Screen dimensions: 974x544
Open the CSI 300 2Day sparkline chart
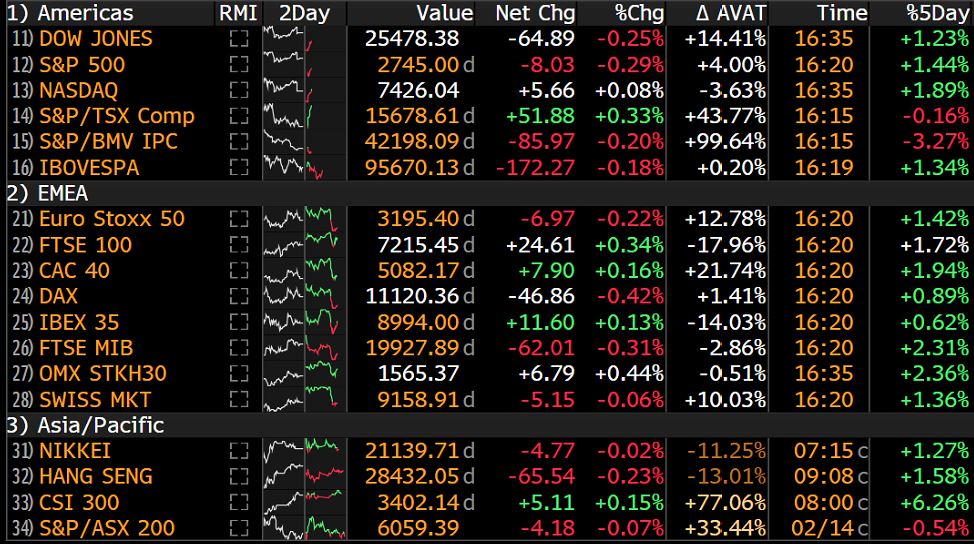pyautogui.click(x=304, y=502)
